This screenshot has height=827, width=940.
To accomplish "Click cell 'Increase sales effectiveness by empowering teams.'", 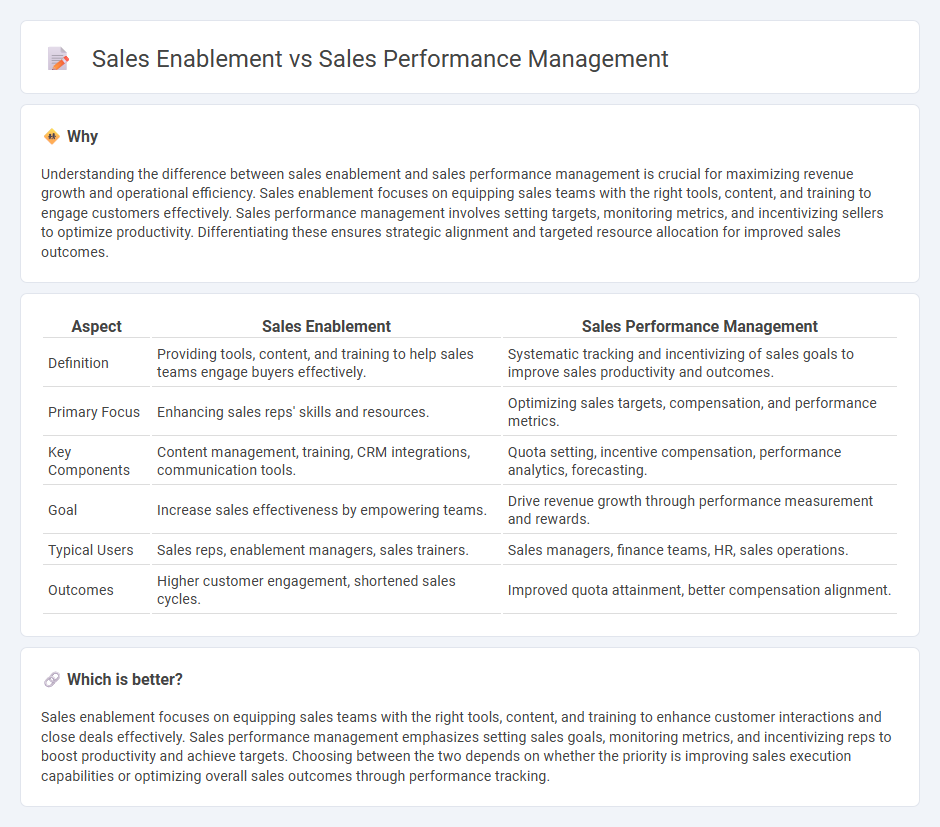I will (326, 510).
